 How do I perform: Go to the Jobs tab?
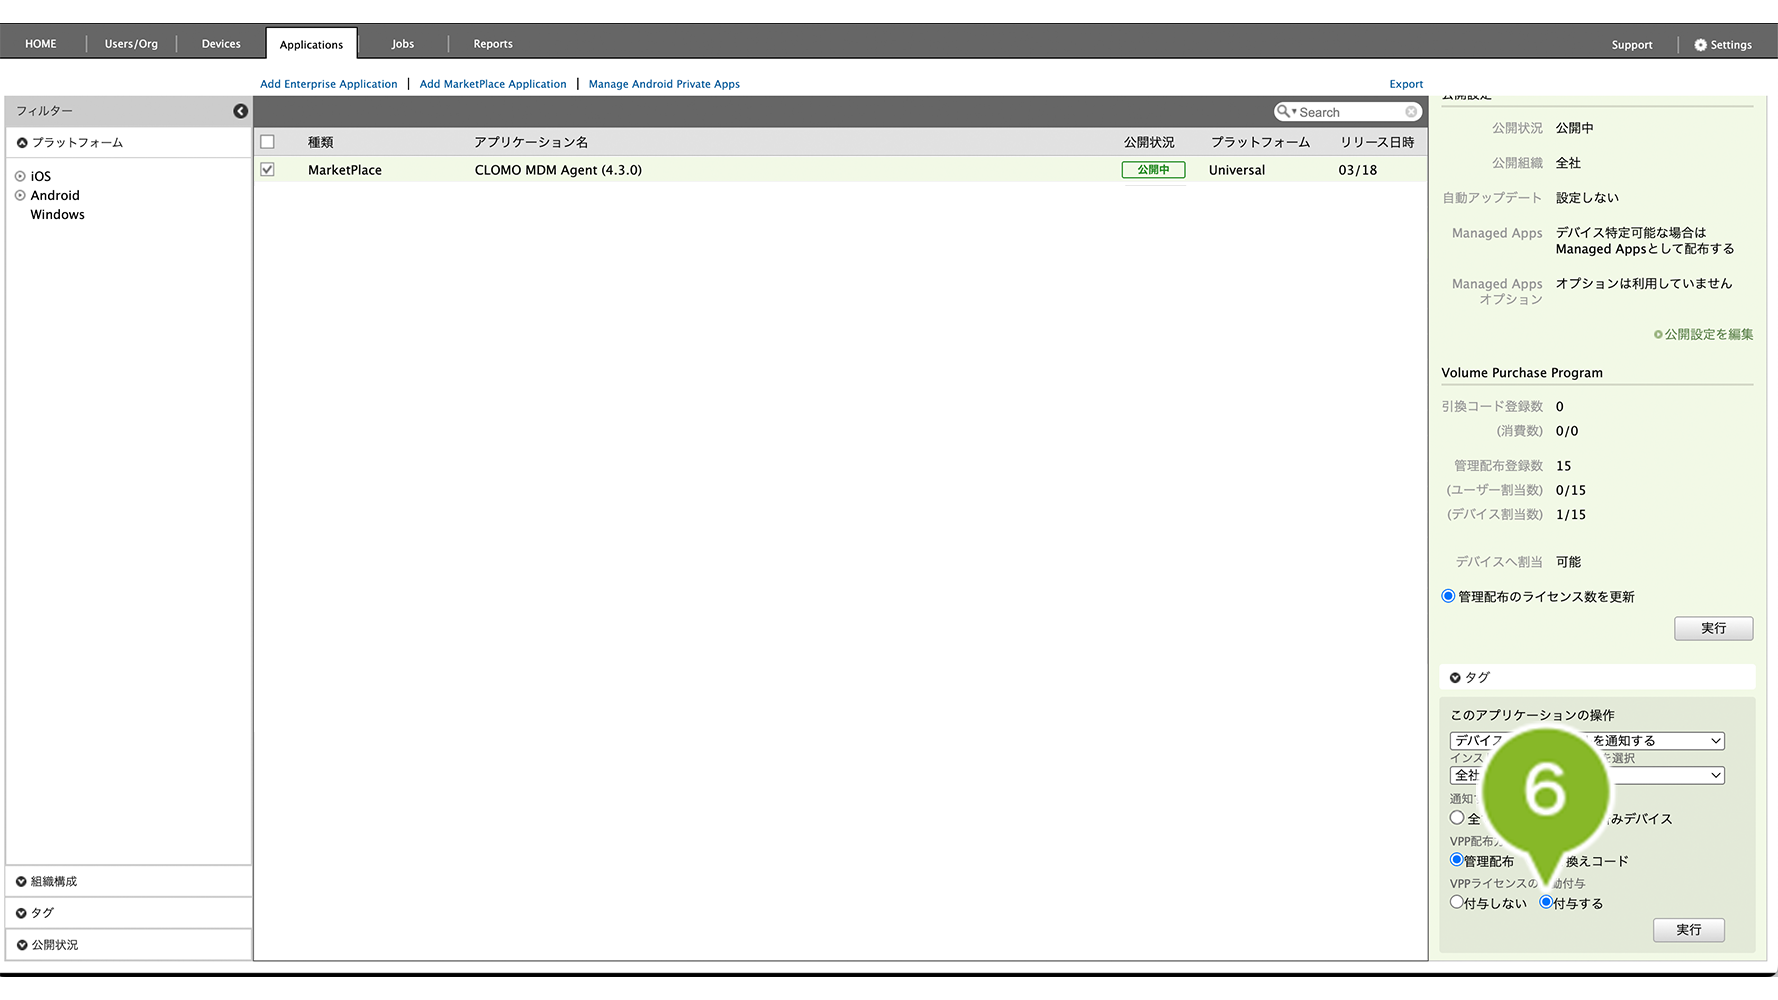tap(403, 44)
